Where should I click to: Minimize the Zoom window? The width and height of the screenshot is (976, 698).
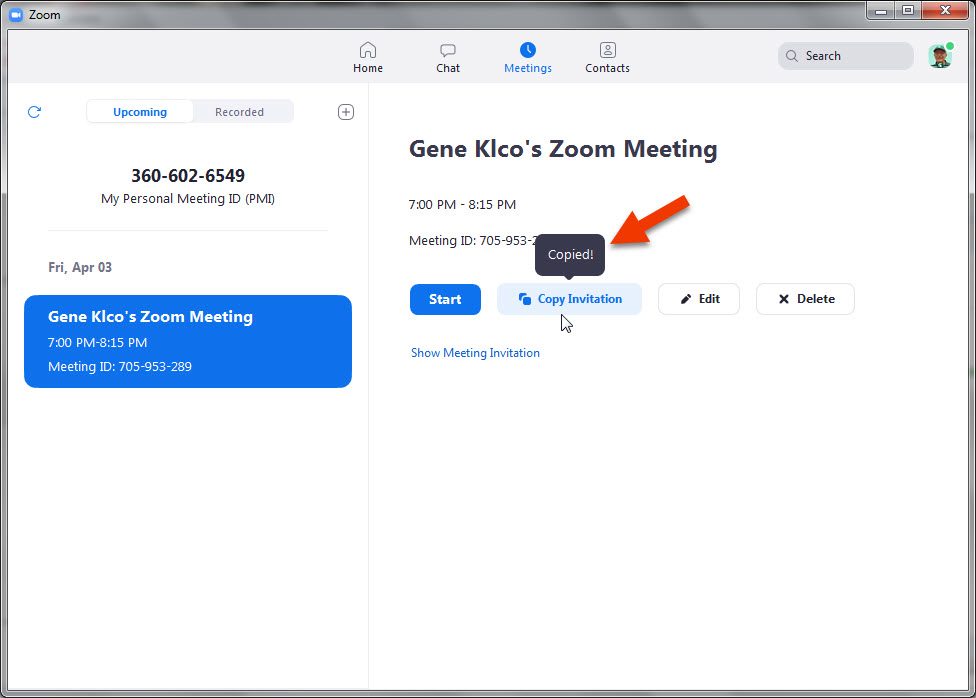[880, 11]
